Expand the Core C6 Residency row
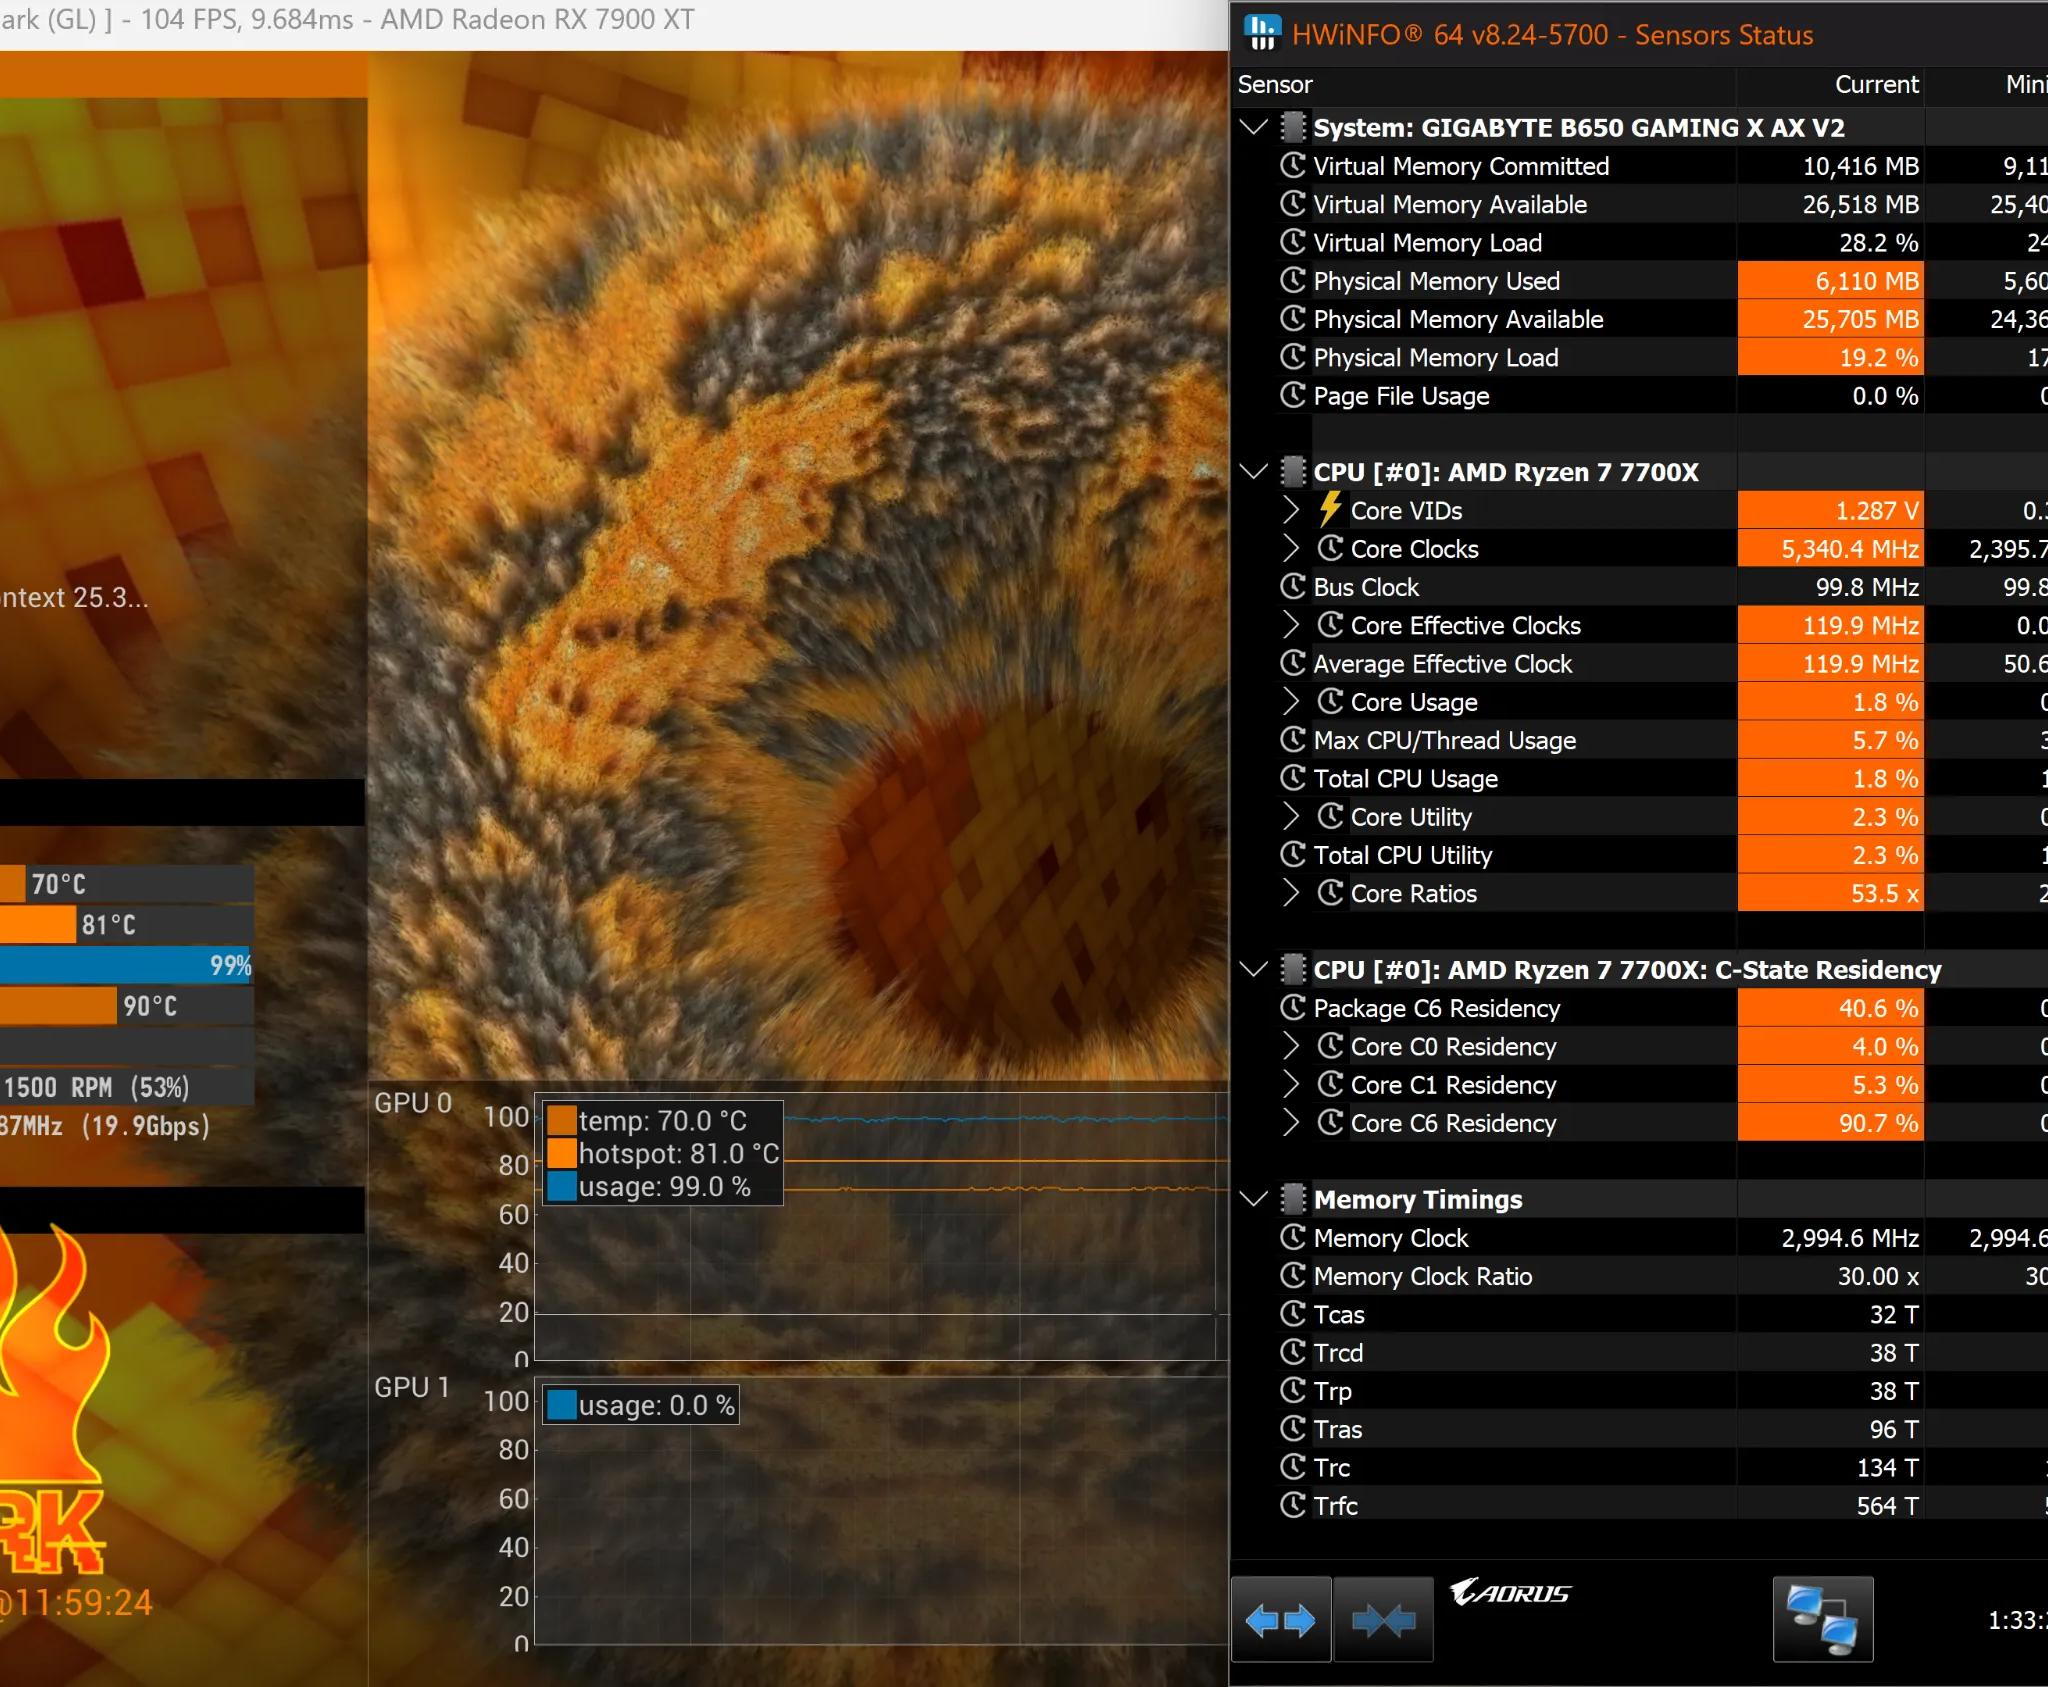The width and height of the screenshot is (2048, 1687). (1291, 1123)
